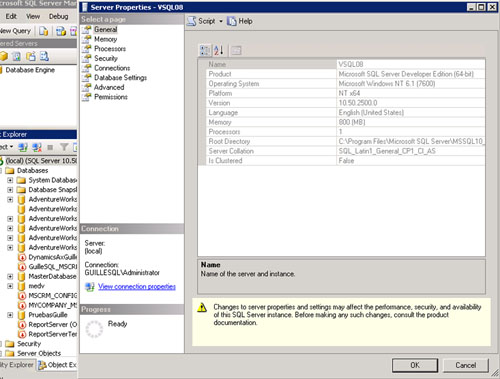Select the General page
500x379 pixels.
point(105,29)
